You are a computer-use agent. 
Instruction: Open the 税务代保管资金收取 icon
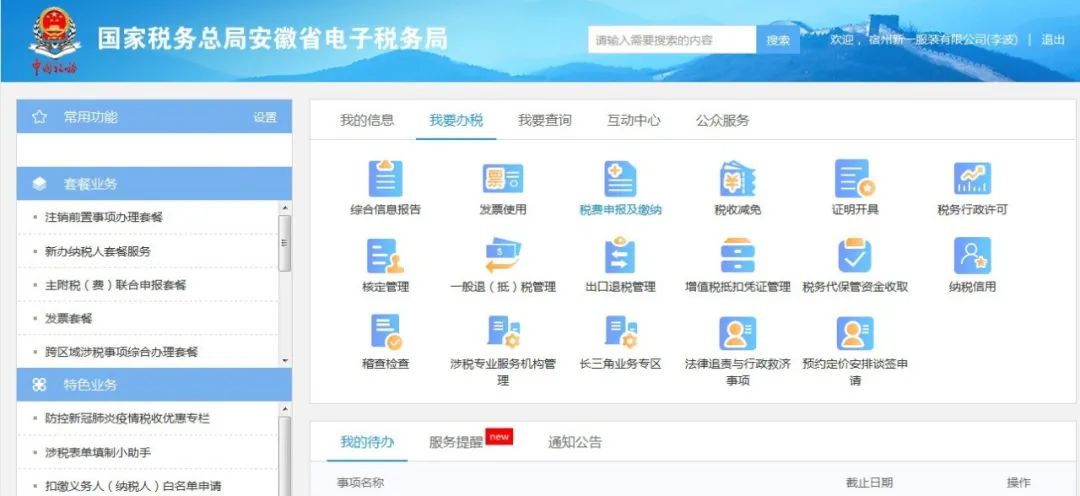click(855, 256)
